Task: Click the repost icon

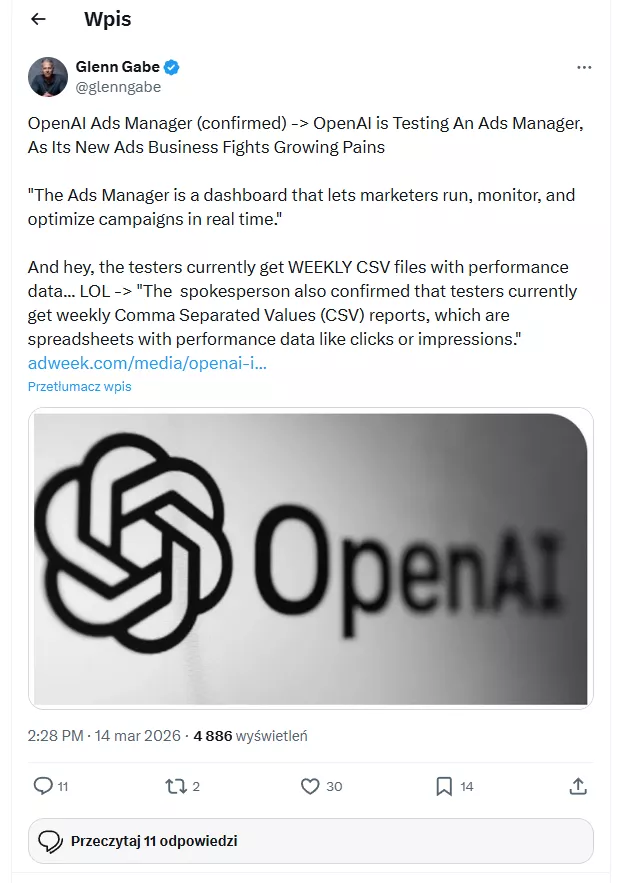Action: click(x=175, y=786)
